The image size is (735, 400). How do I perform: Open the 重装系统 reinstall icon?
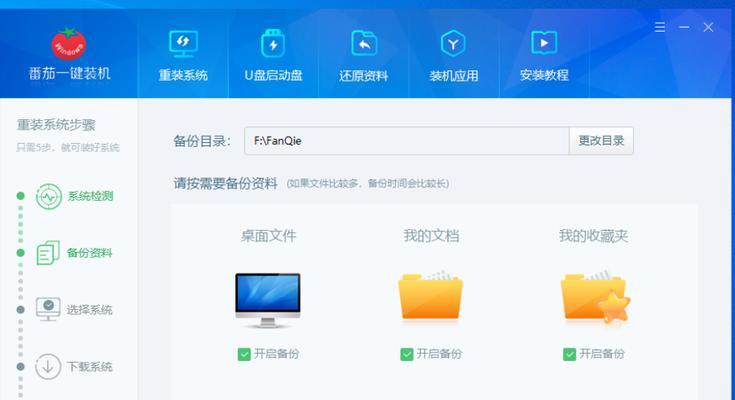point(183,44)
